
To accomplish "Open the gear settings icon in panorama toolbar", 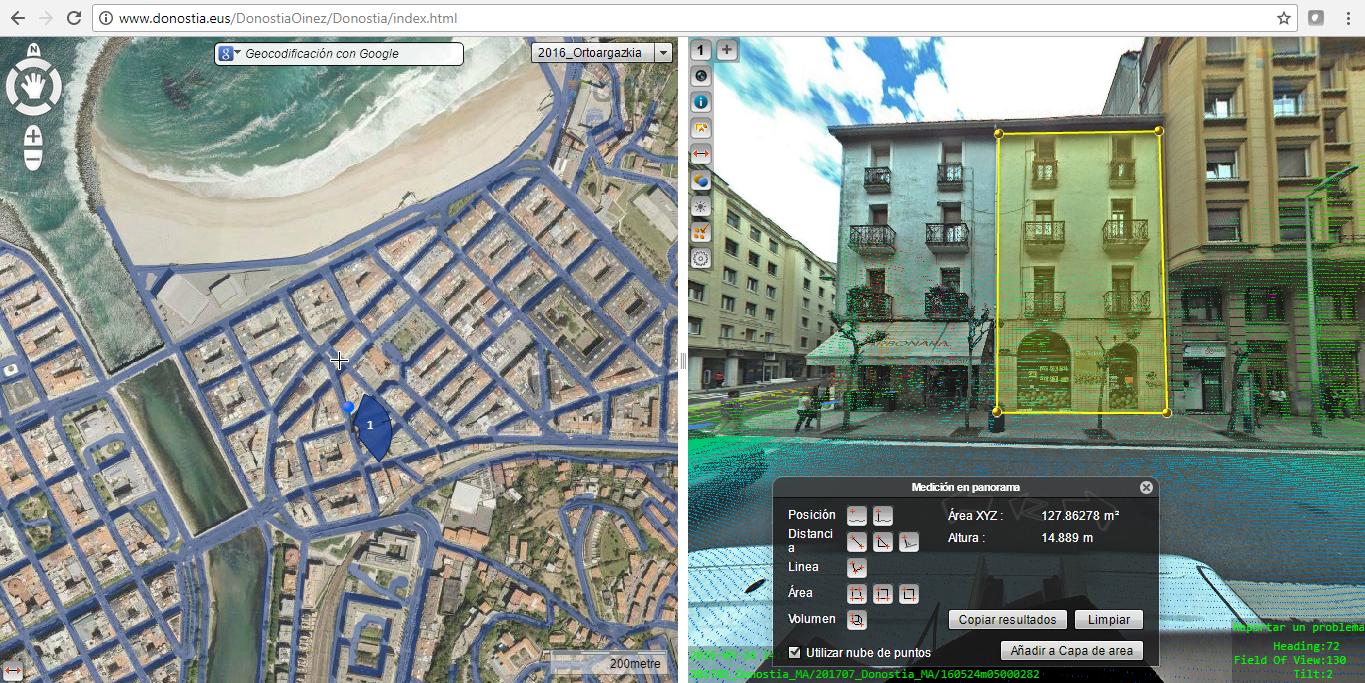I will pos(701,258).
